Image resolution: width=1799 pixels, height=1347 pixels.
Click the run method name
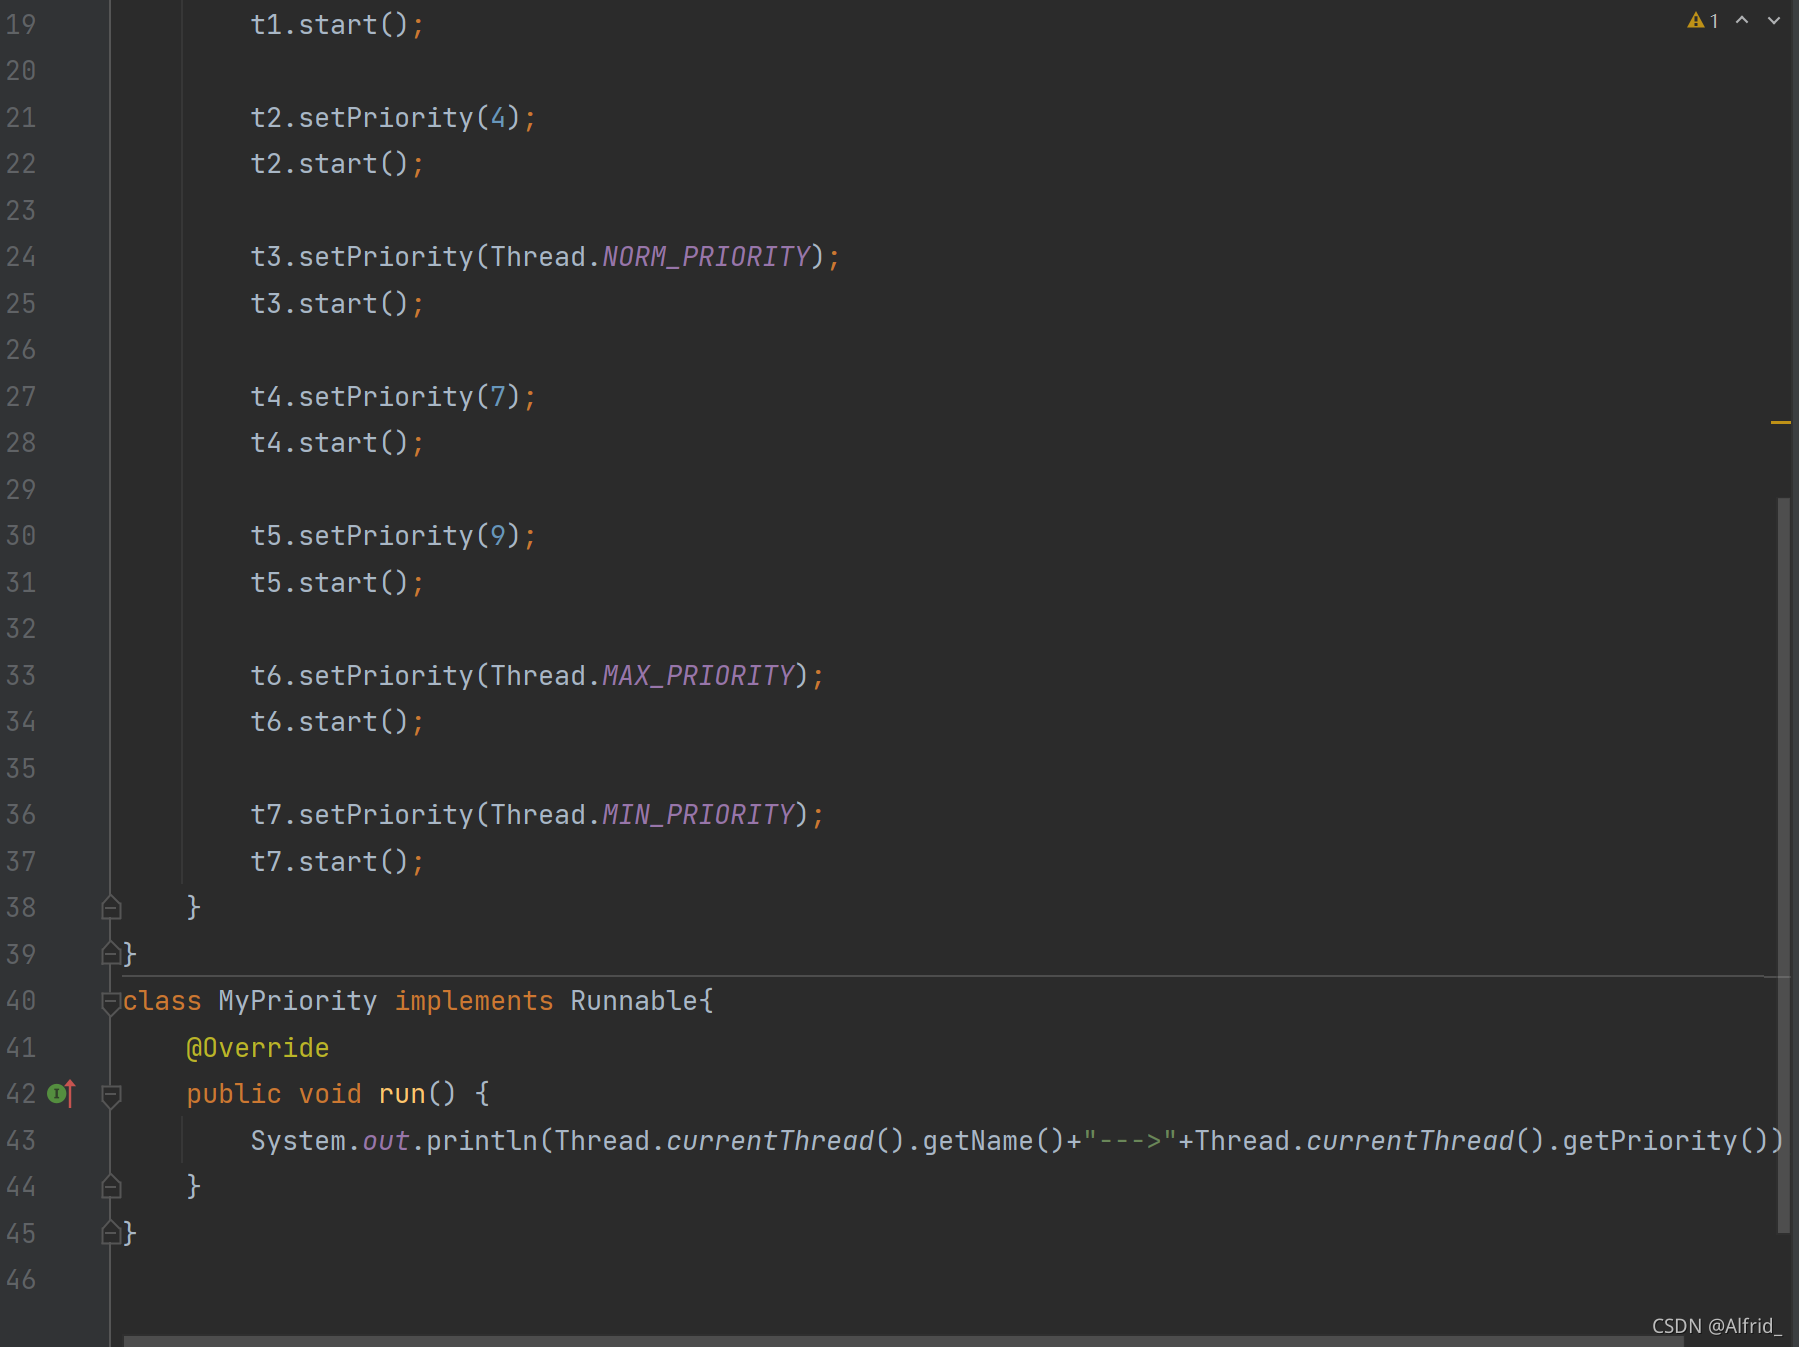pyautogui.click(x=402, y=1094)
